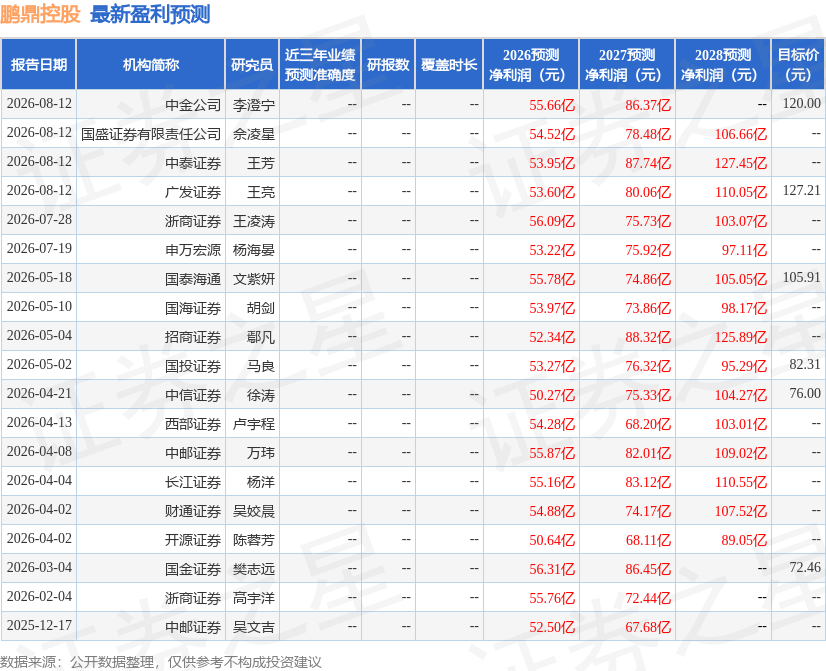This screenshot has height=671, width=826.
Task: Click report date 2026-04-08
Action: (x=39, y=451)
